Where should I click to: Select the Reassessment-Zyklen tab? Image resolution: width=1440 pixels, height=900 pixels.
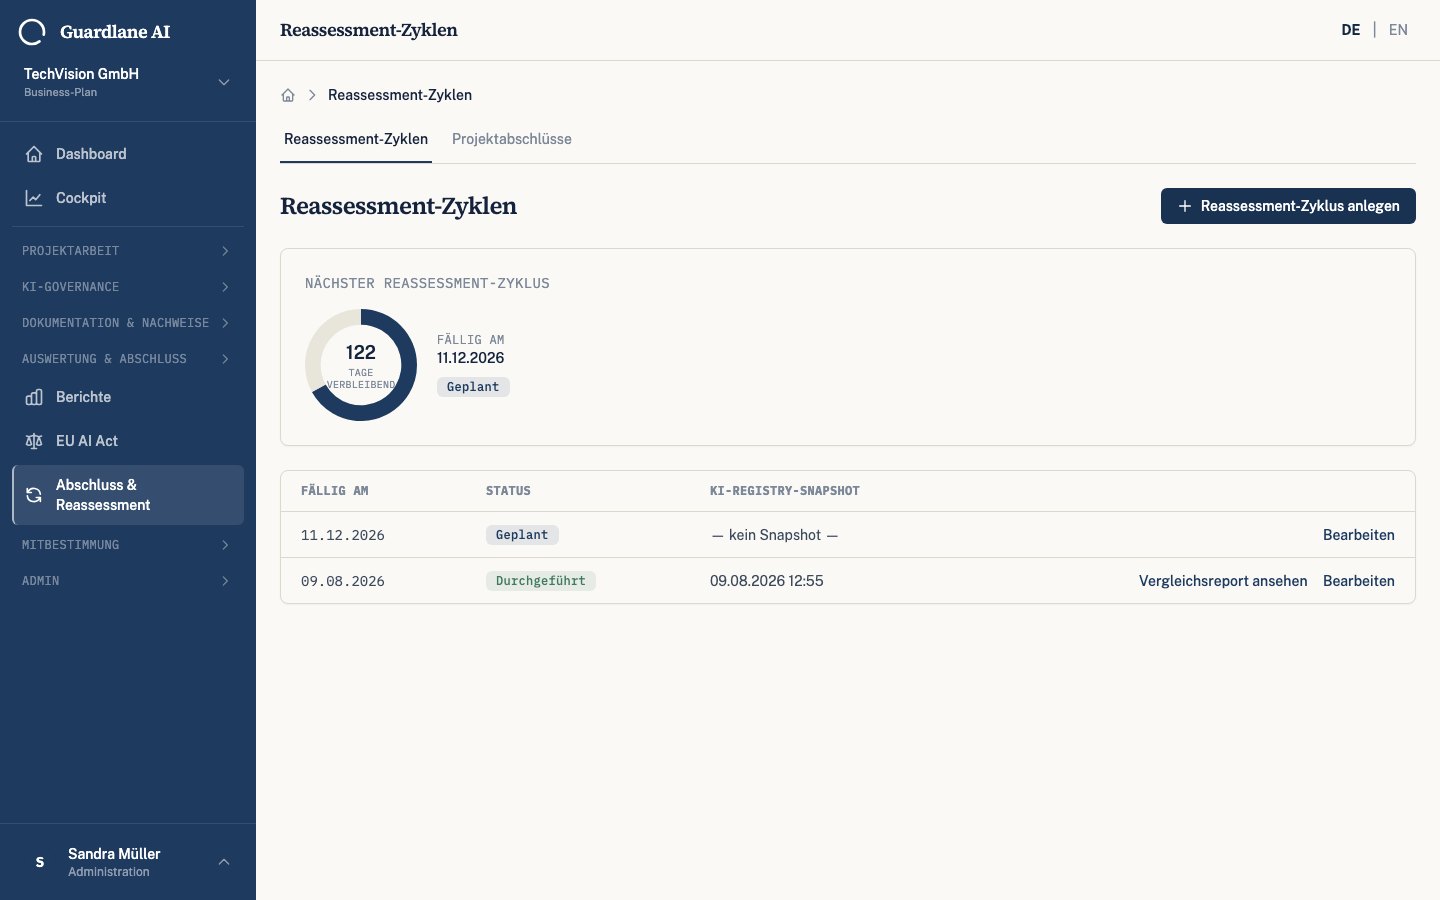click(356, 139)
